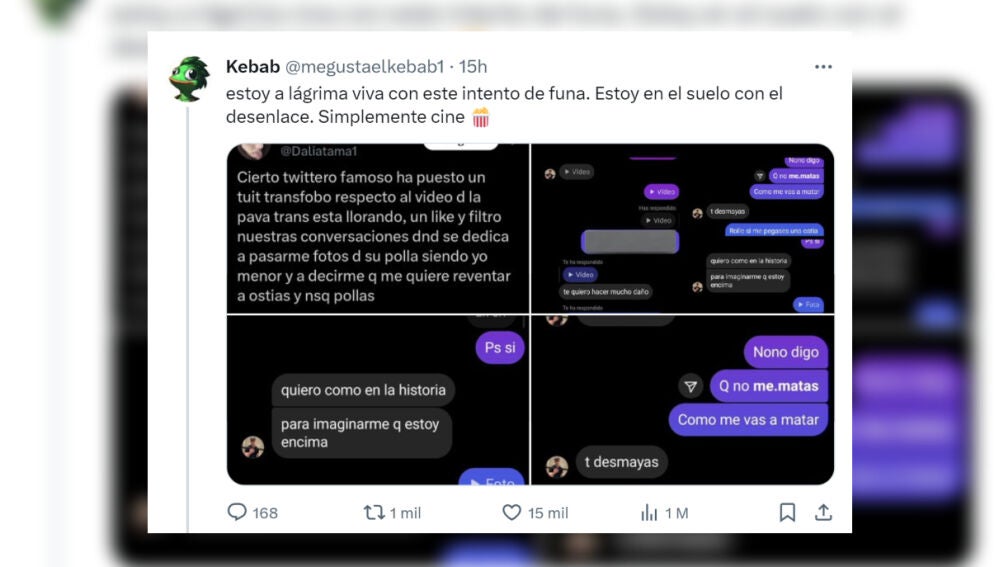The height and width of the screenshot is (567, 999).
Task: Open the top-left image with Cierto twittero text
Action: point(378,229)
